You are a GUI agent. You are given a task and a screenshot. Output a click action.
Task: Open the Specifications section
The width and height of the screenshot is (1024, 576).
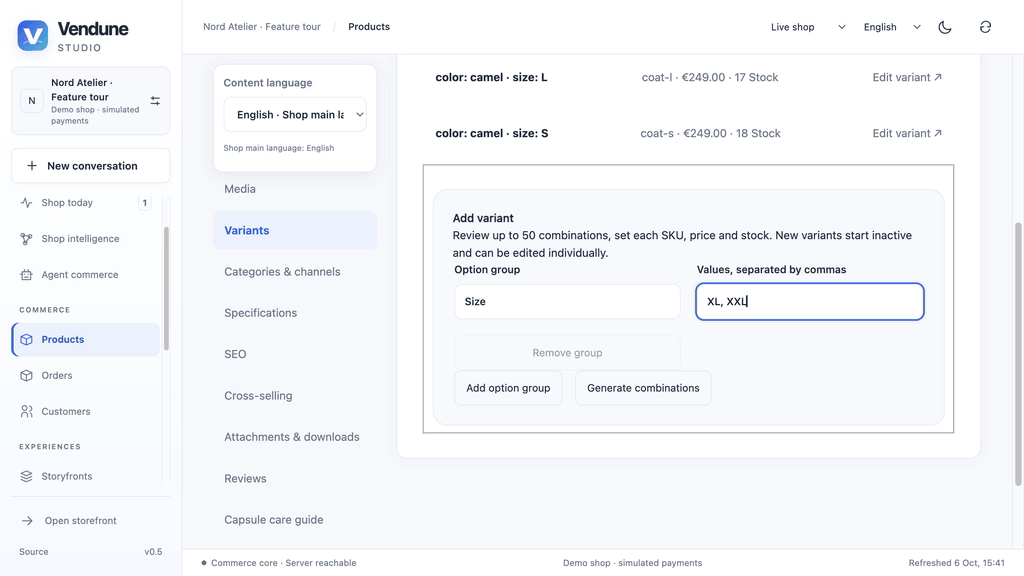pos(295,313)
